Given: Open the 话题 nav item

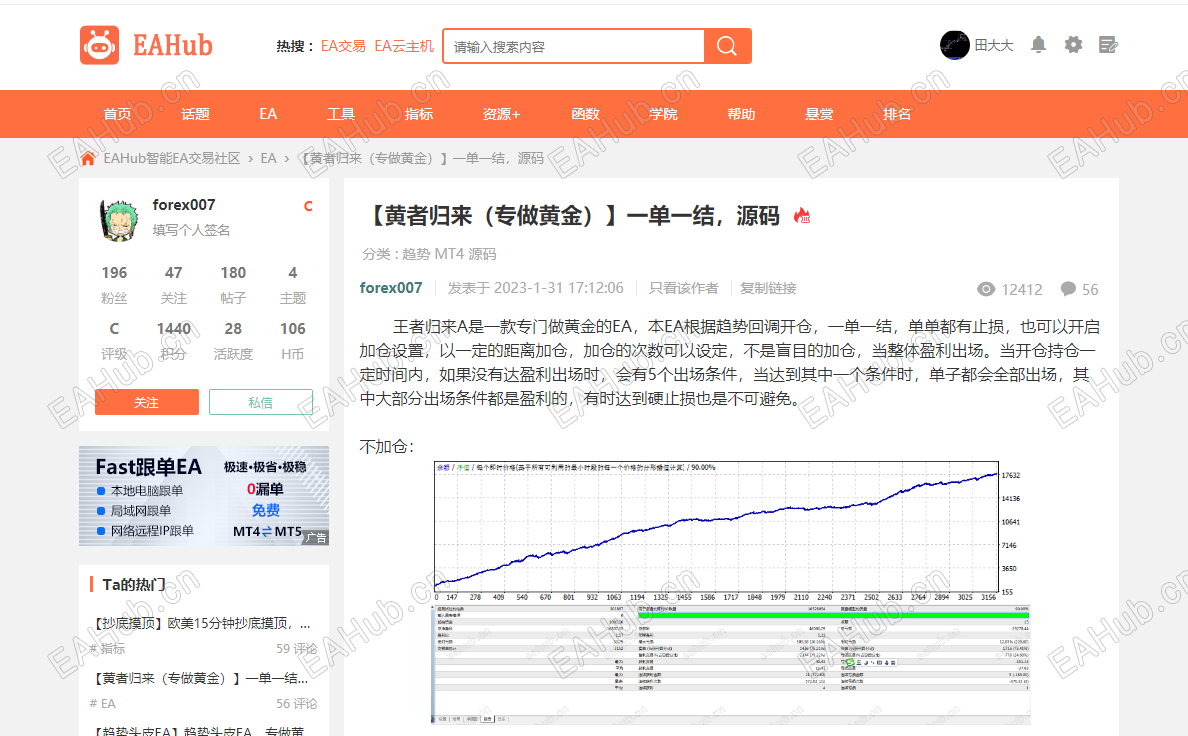Looking at the screenshot, I should click(195, 114).
